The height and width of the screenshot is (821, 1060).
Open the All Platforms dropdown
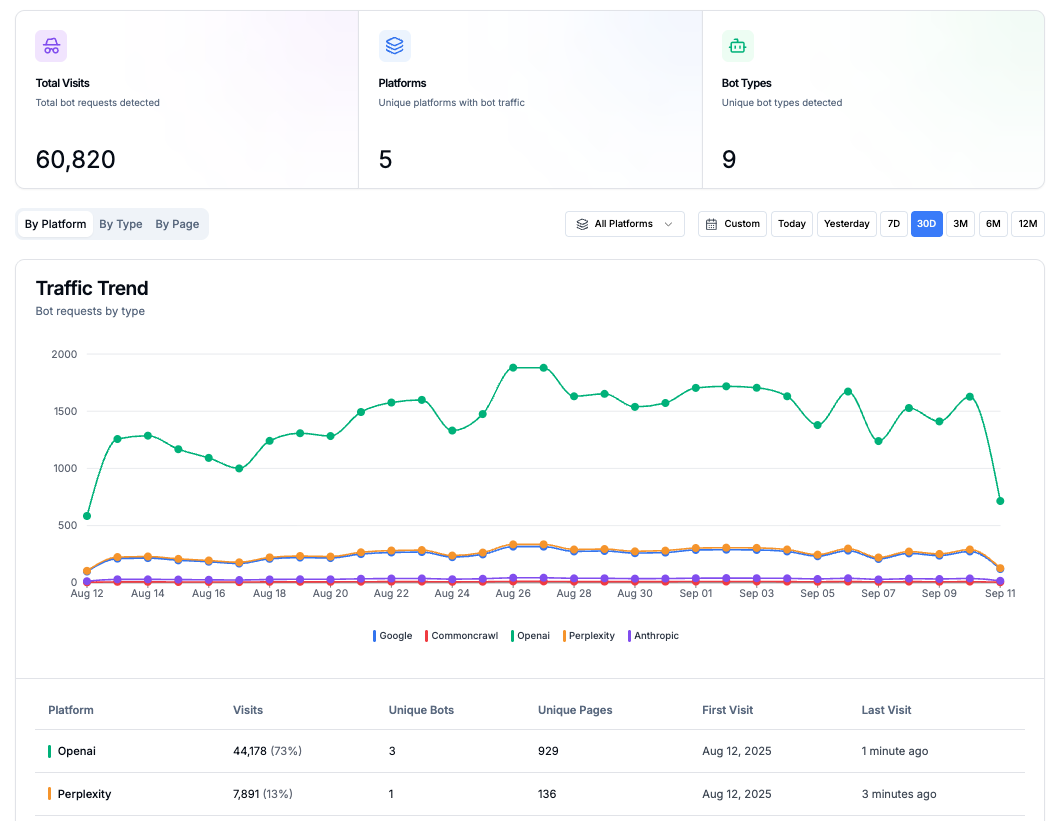coord(624,224)
